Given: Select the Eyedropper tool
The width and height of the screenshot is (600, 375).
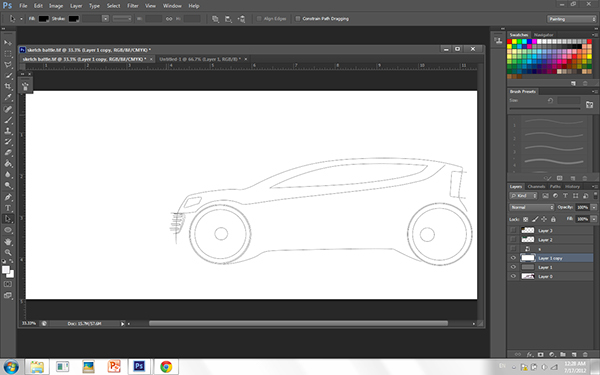Looking at the screenshot, I should [x=8, y=98].
